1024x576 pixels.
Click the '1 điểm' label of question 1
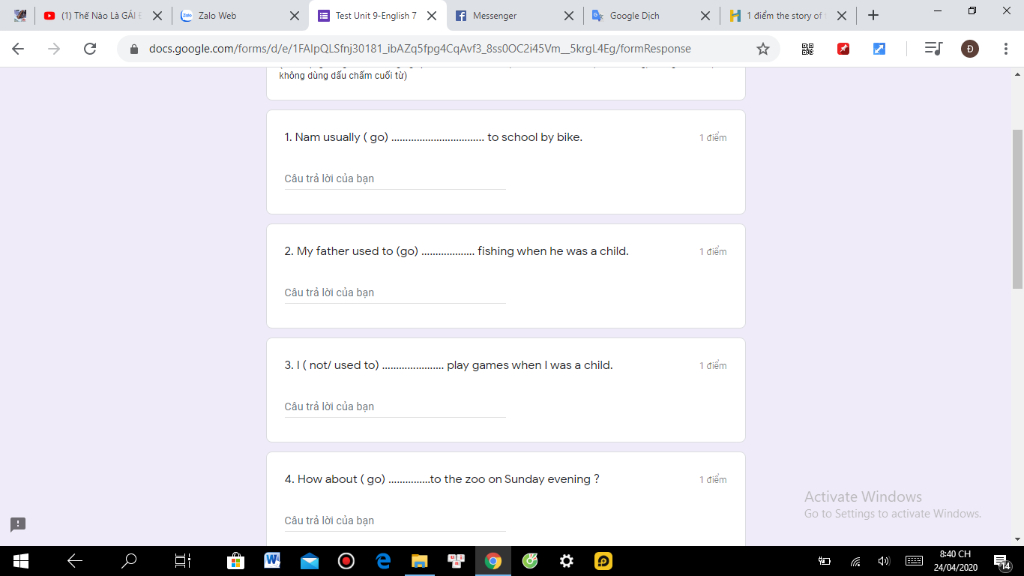(x=712, y=138)
